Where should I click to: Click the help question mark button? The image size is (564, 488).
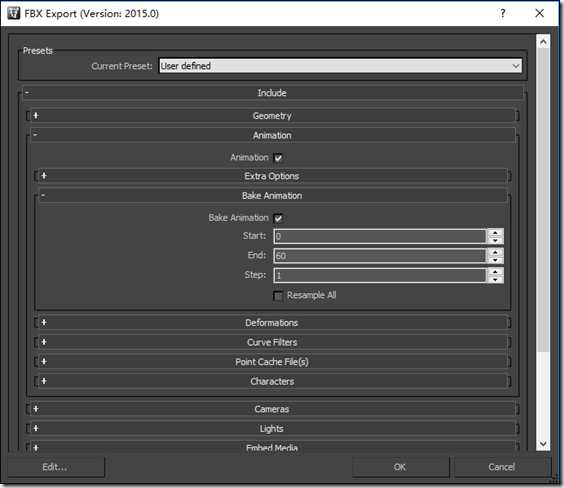[x=503, y=13]
